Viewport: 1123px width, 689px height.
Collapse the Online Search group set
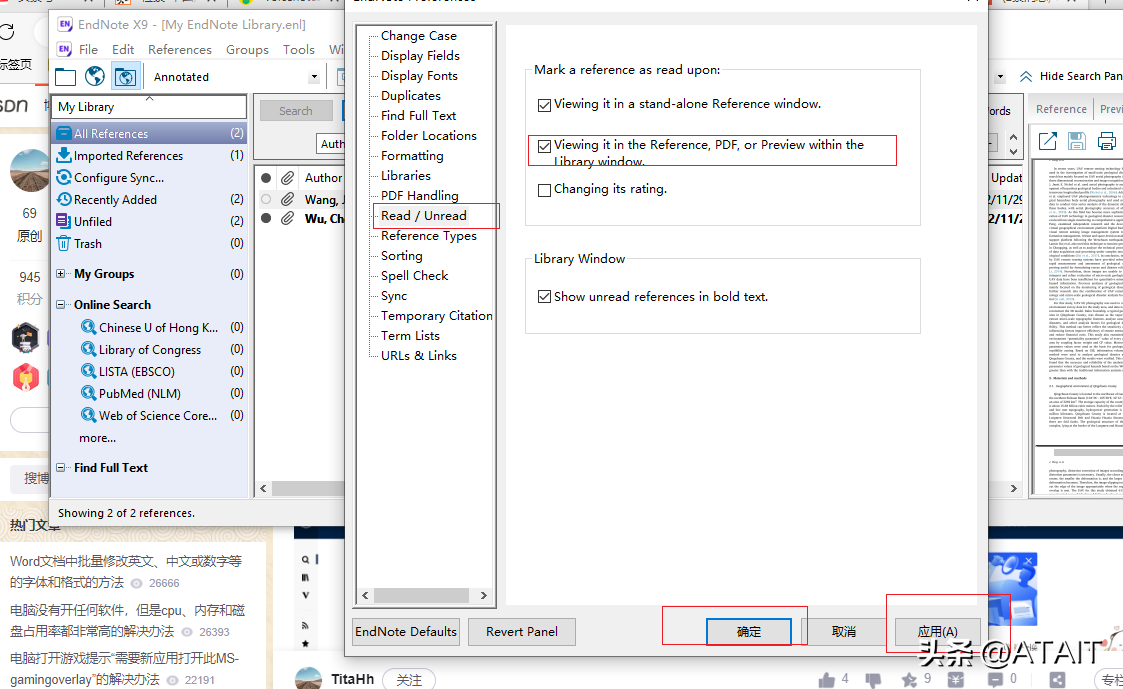[x=61, y=304]
